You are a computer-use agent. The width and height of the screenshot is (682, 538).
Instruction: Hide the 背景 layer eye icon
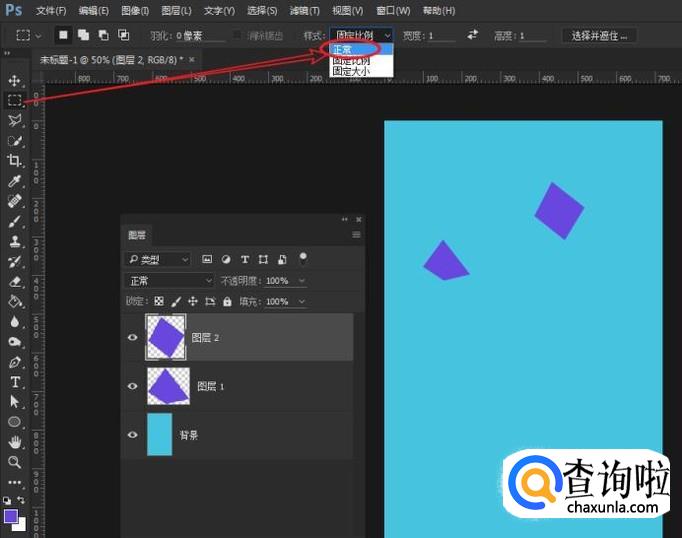coord(132,435)
